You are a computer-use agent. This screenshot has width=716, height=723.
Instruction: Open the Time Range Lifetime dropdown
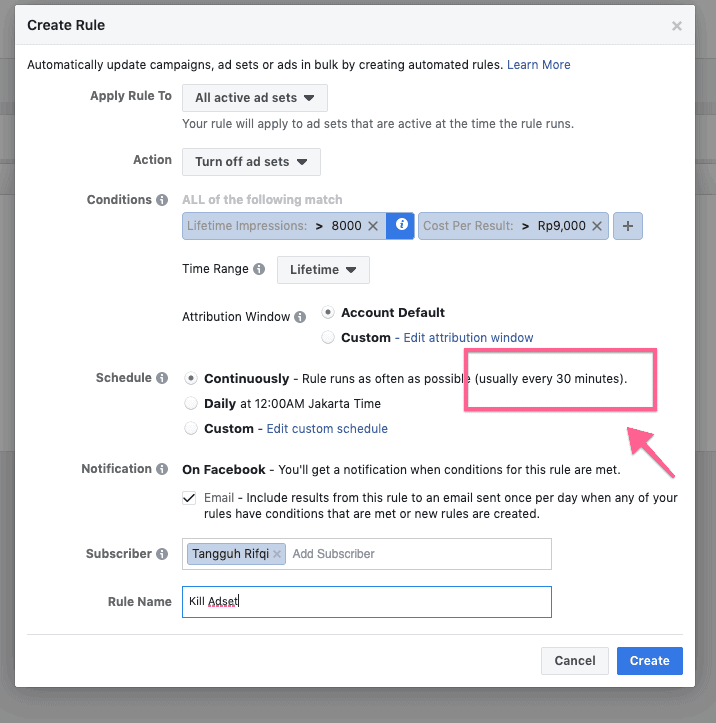323,270
